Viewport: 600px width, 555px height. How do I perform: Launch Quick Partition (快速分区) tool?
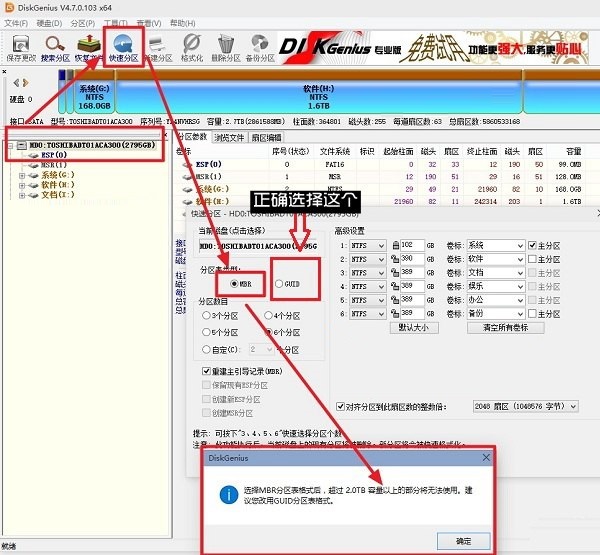(x=123, y=48)
